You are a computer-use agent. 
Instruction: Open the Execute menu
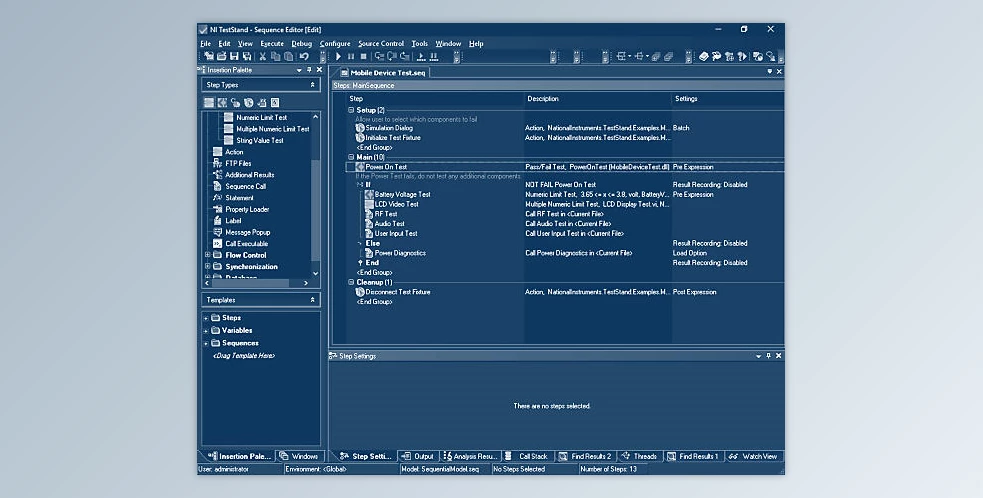coord(272,44)
